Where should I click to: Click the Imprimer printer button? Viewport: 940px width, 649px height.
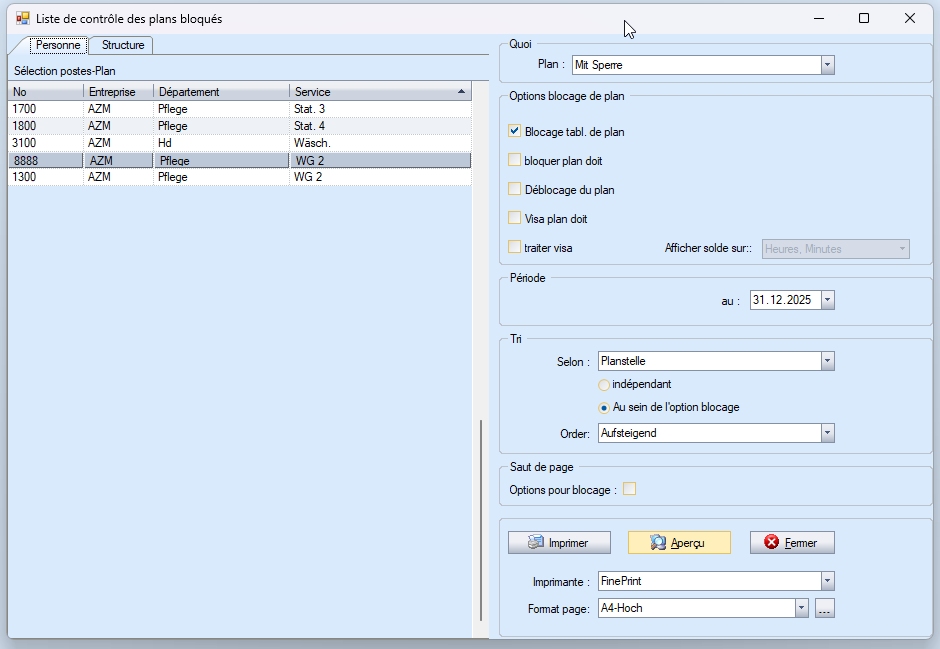[559, 542]
